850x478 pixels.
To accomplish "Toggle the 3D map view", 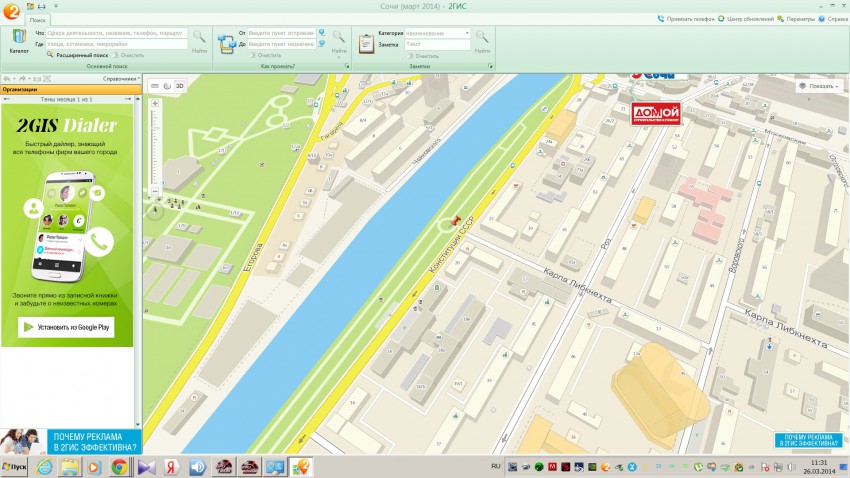I will (x=180, y=86).
